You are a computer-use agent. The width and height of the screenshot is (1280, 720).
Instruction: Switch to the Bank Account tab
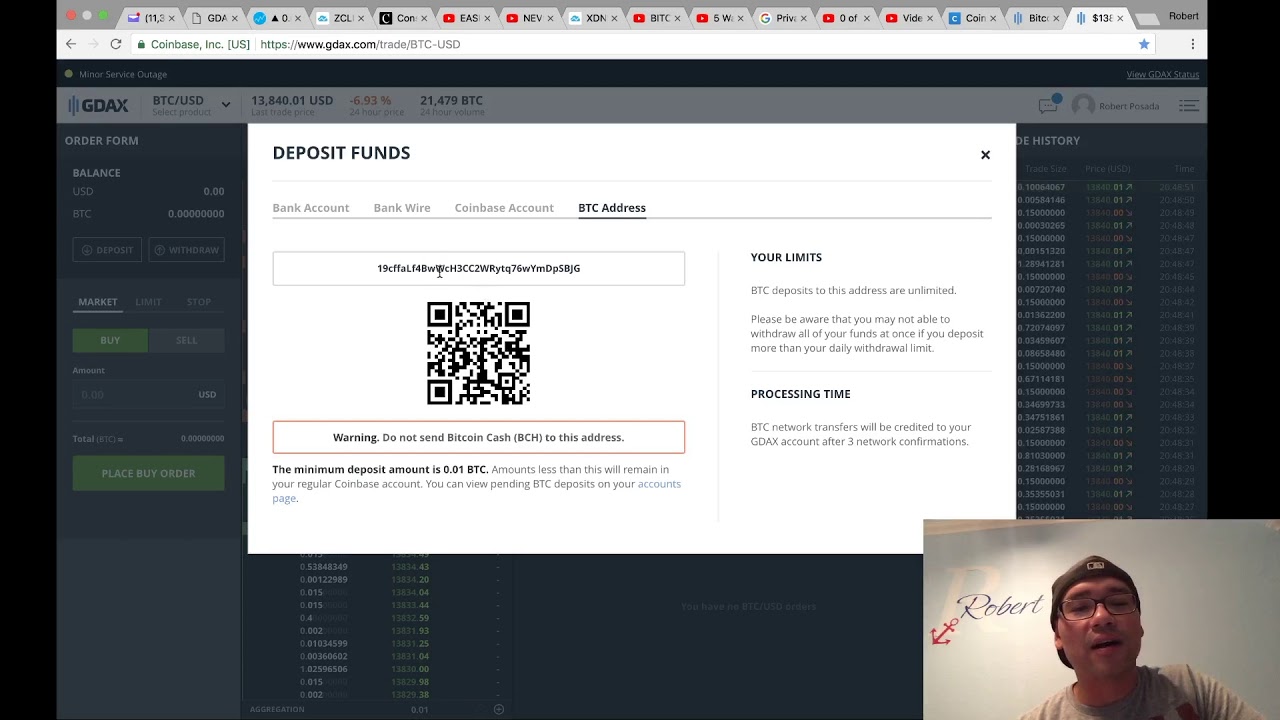pos(311,208)
